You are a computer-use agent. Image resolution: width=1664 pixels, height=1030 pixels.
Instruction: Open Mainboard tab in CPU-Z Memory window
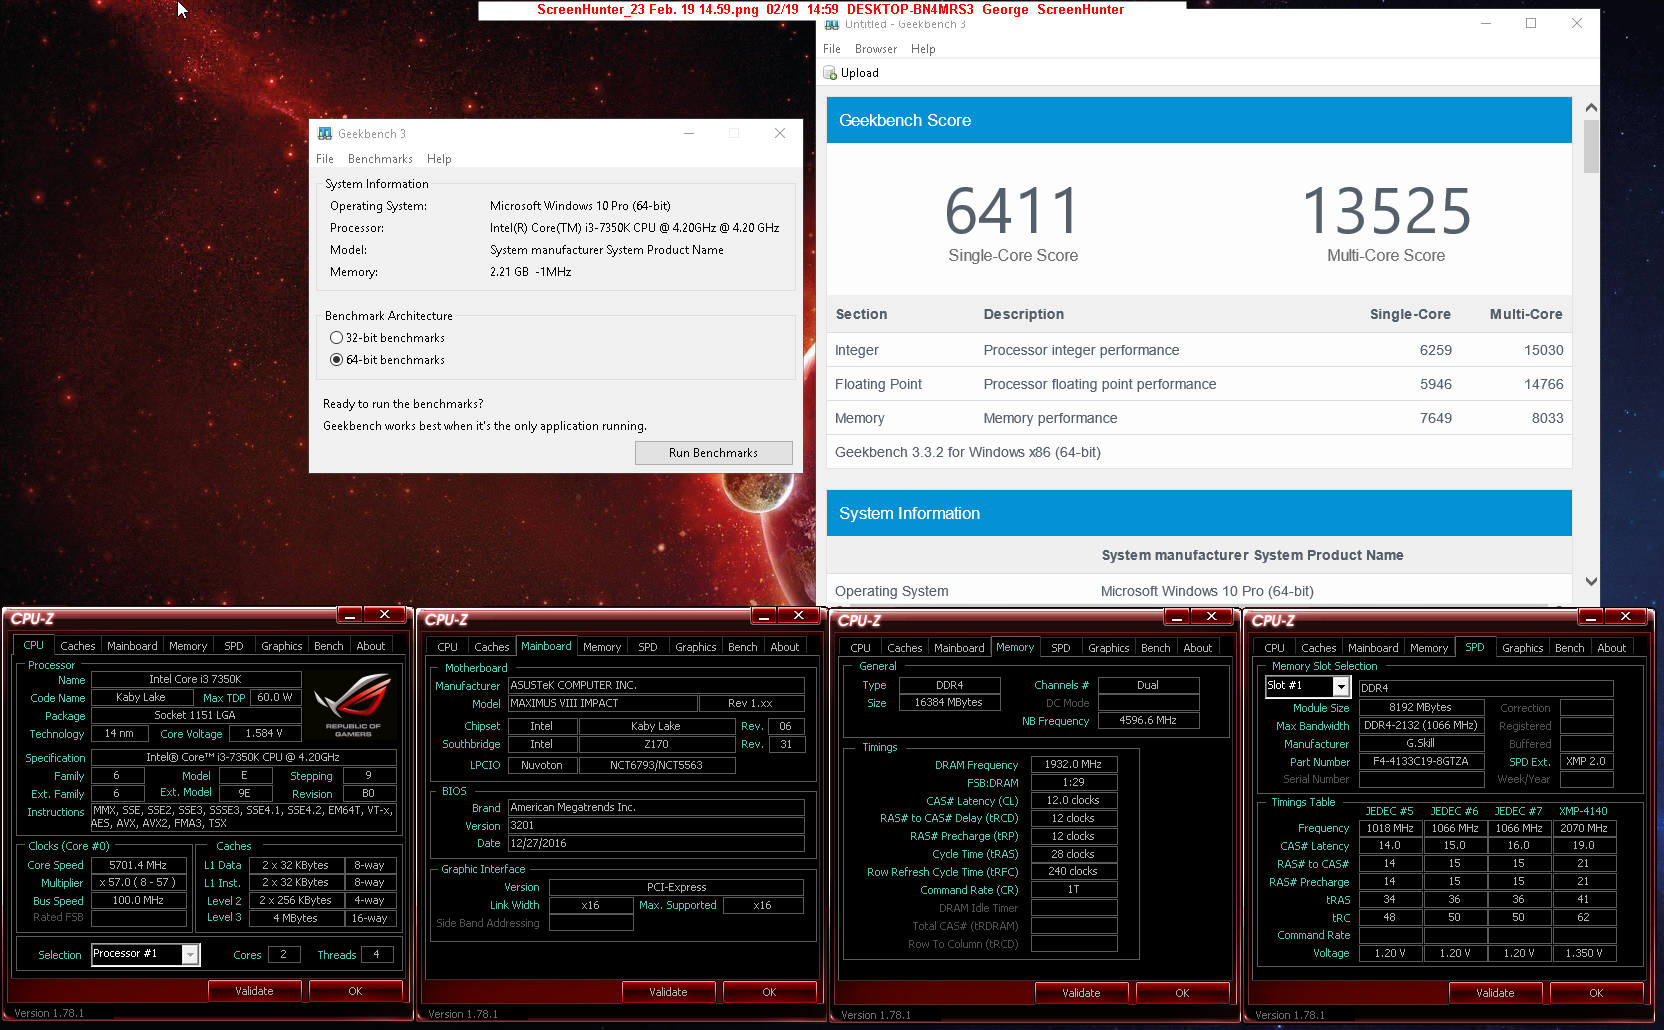point(960,648)
